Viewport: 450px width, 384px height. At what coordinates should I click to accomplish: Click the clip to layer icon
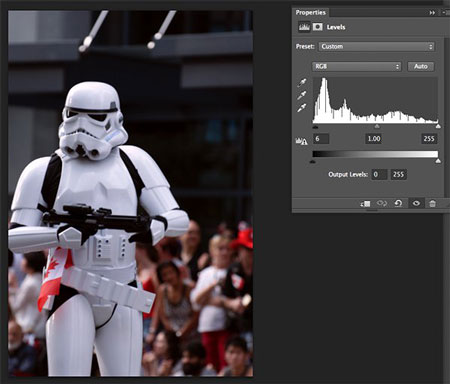[365, 203]
